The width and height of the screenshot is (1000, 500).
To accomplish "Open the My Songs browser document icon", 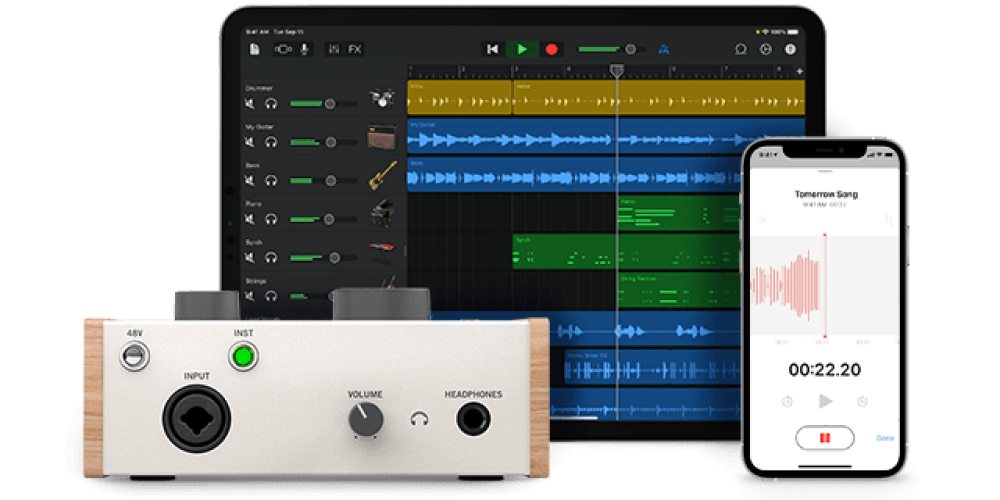I will [255, 49].
